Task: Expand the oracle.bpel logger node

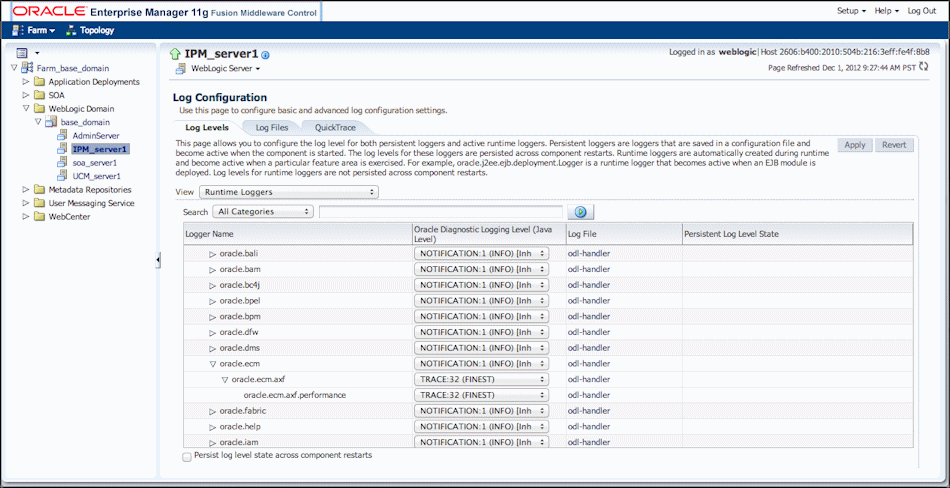Action: point(212,301)
